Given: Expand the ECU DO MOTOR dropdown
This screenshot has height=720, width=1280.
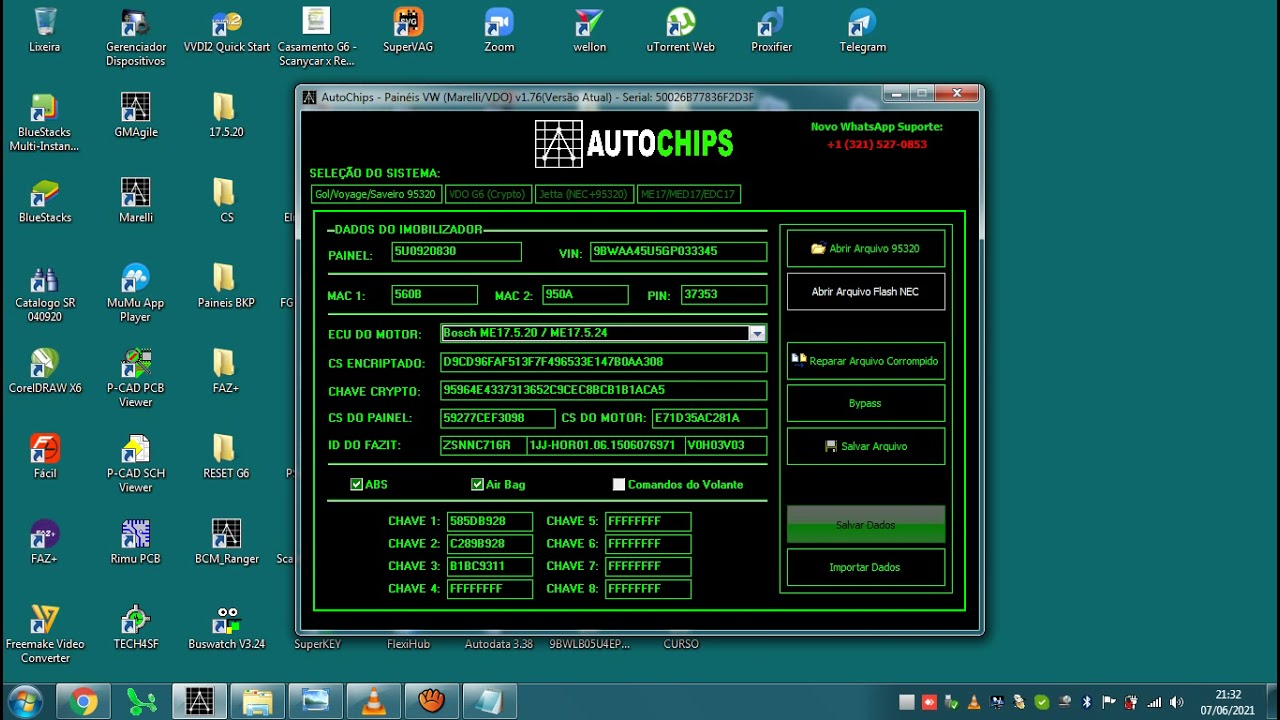Looking at the screenshot, I should 757,334.
